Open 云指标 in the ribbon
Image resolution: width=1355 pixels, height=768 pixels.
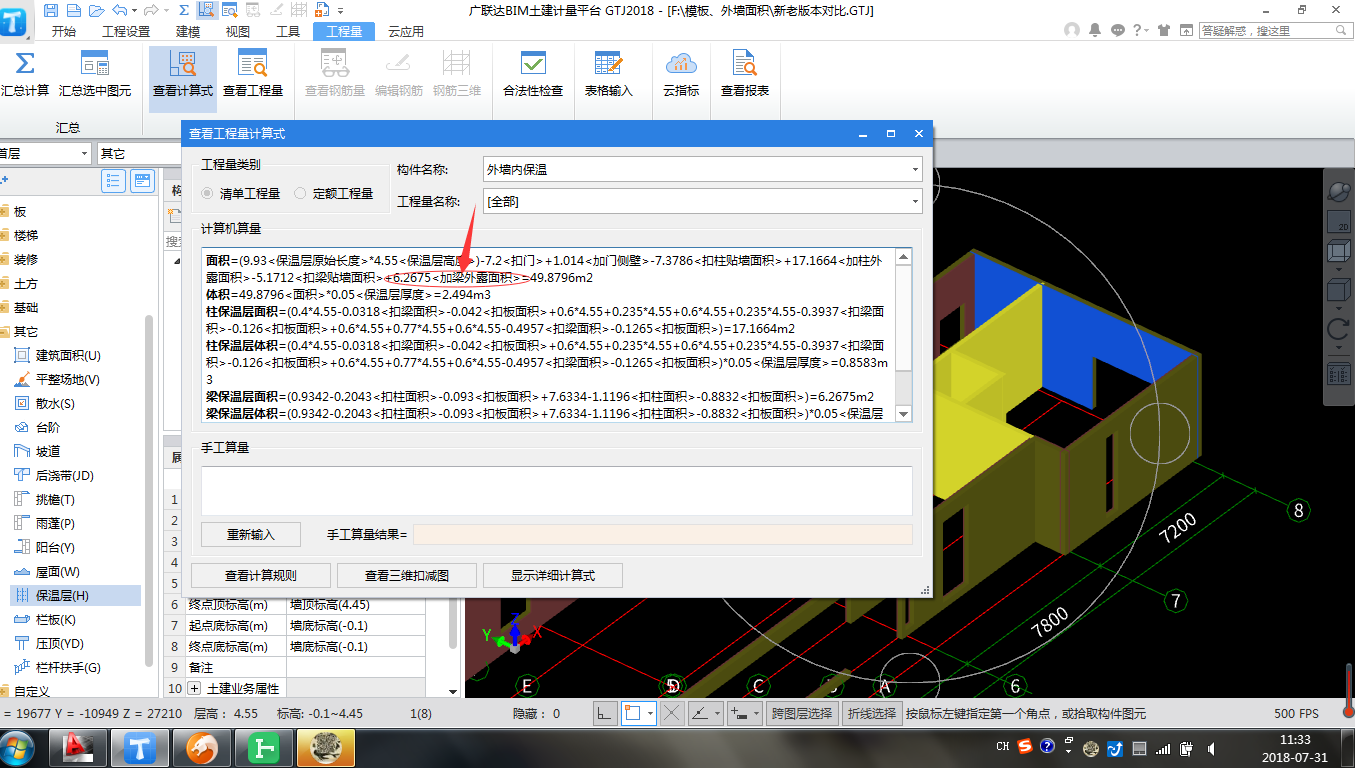coord(681,74)
